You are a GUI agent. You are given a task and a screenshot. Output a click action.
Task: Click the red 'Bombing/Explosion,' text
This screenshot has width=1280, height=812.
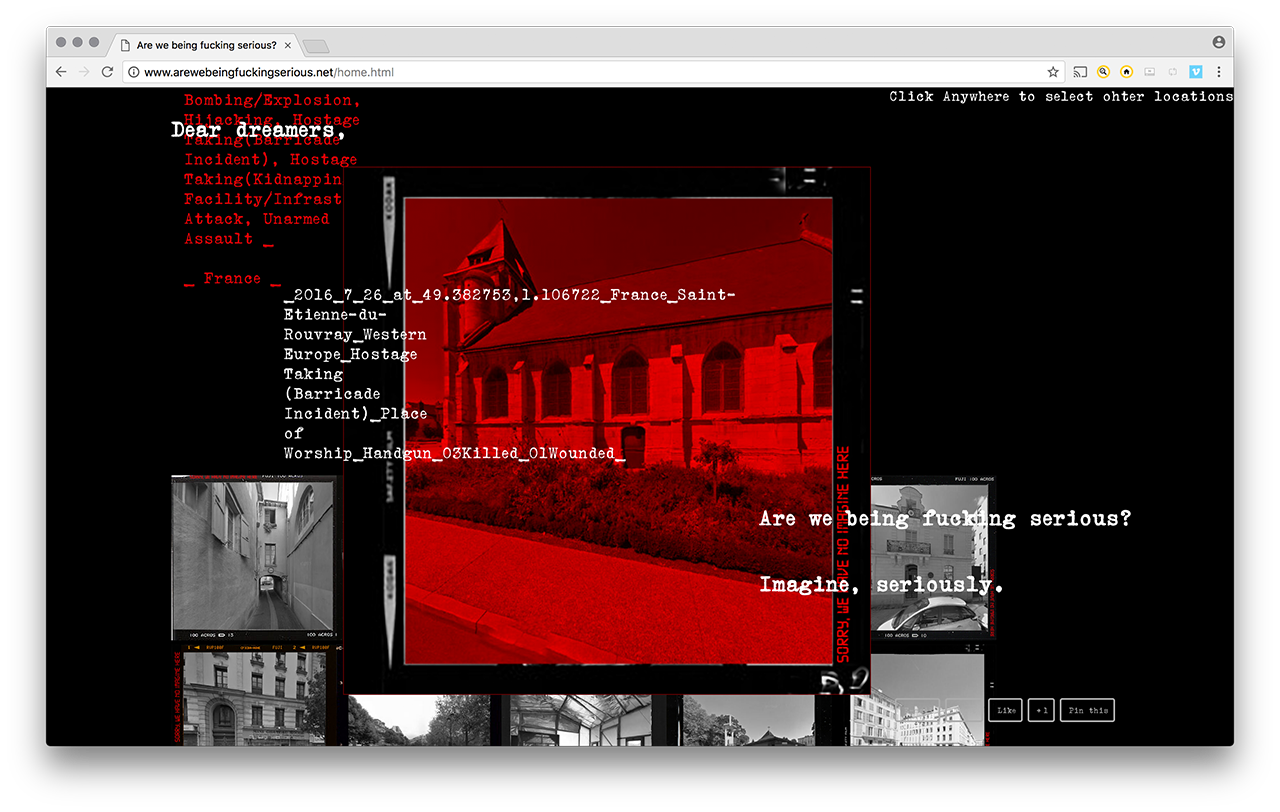pos(272,100)
